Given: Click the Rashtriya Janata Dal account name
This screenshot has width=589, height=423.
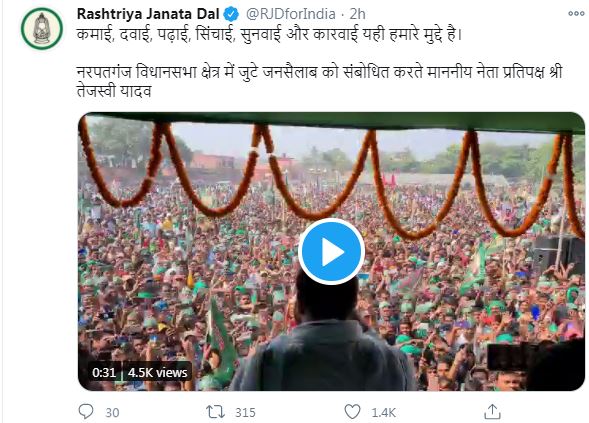Looking at the screenshot, I should 148,14.
